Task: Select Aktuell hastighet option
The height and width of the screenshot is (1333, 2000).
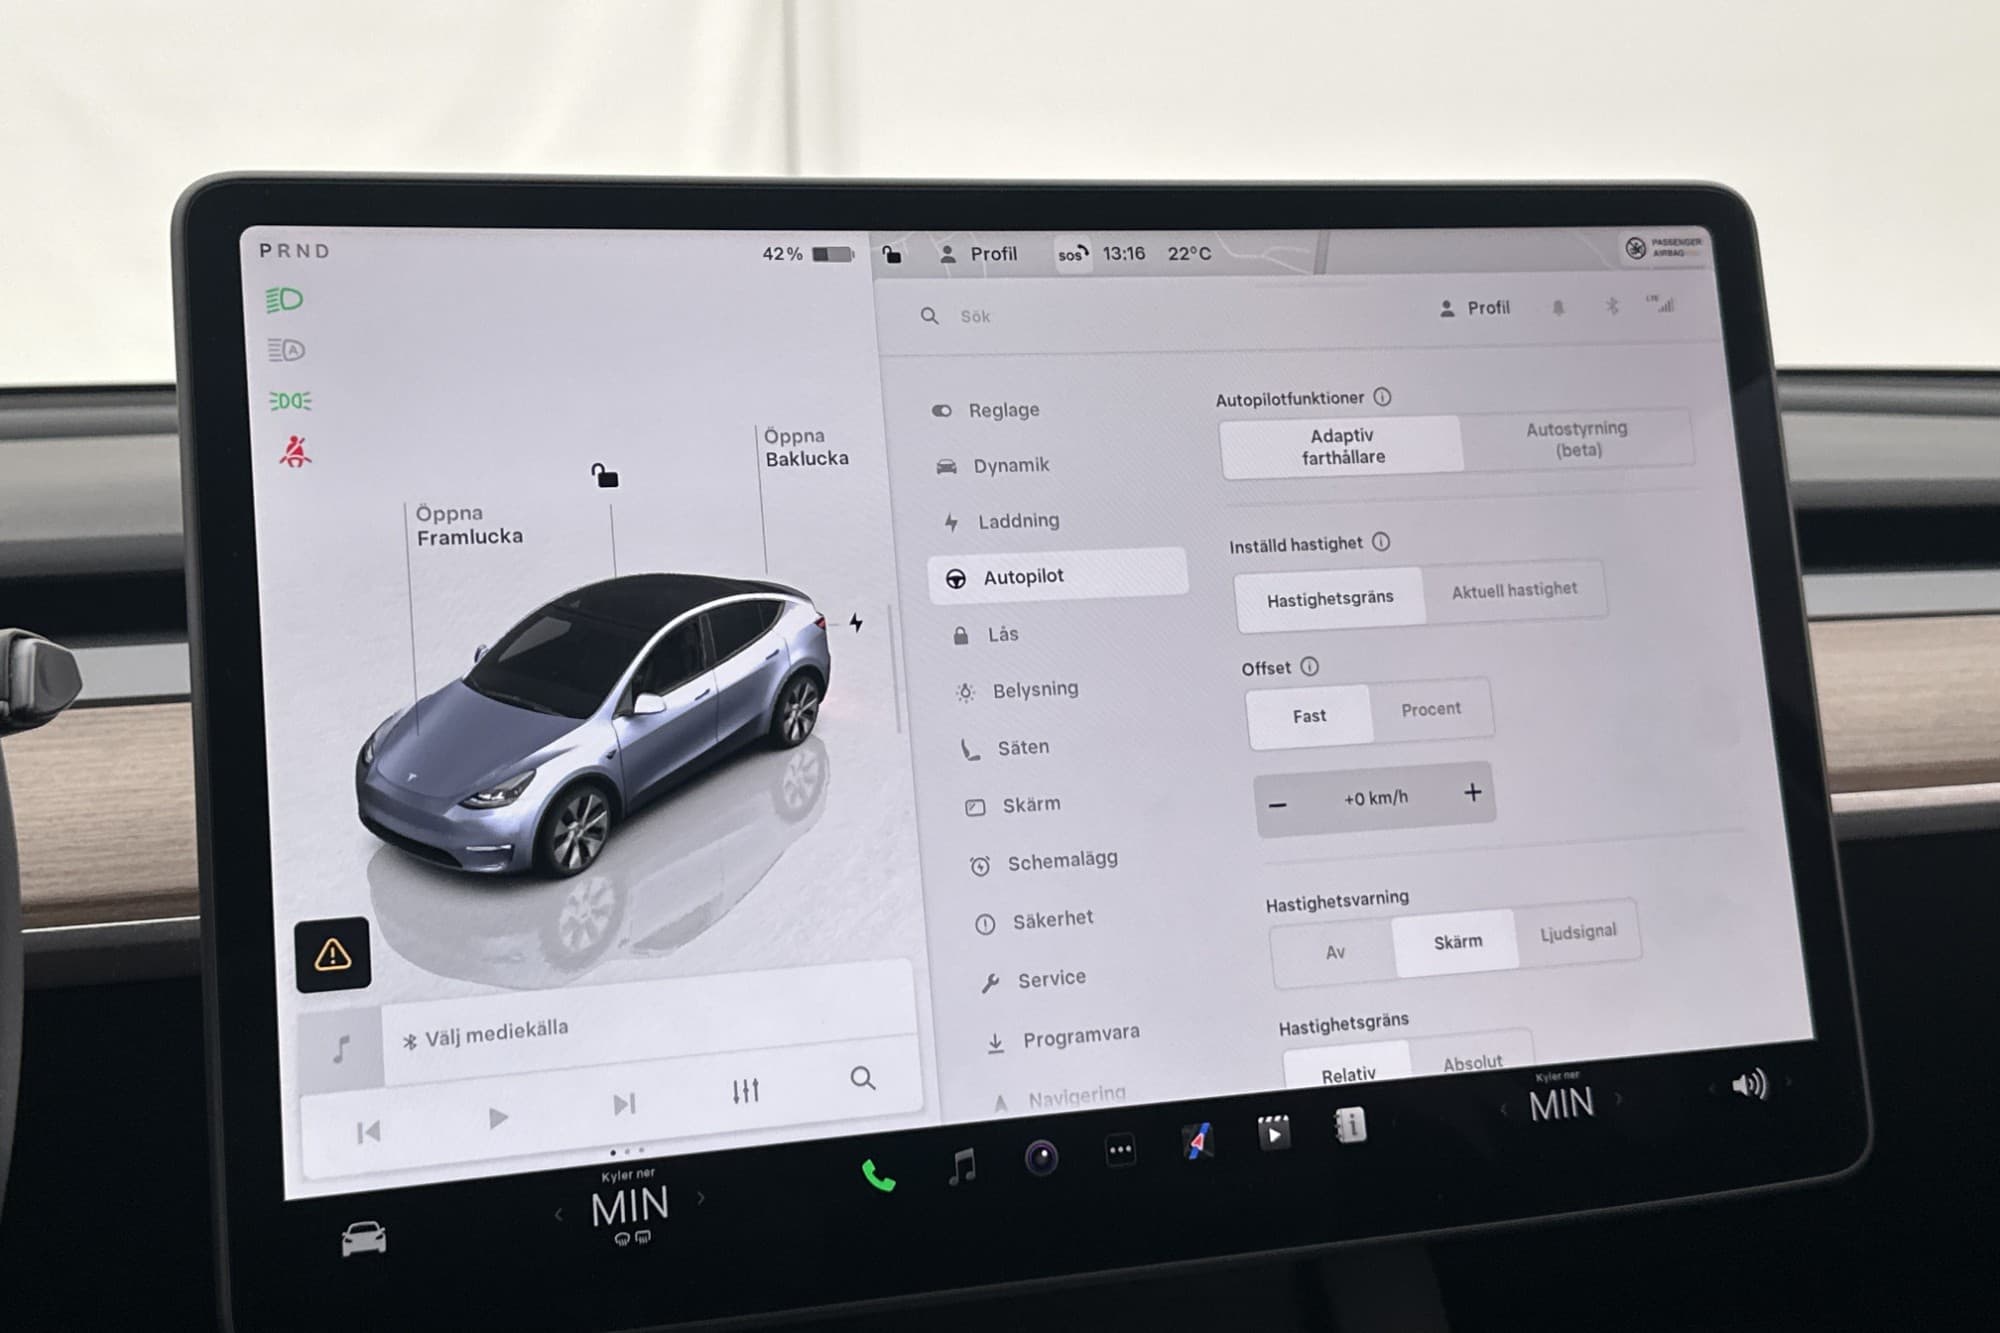Action: click(x=1514, y=590)
